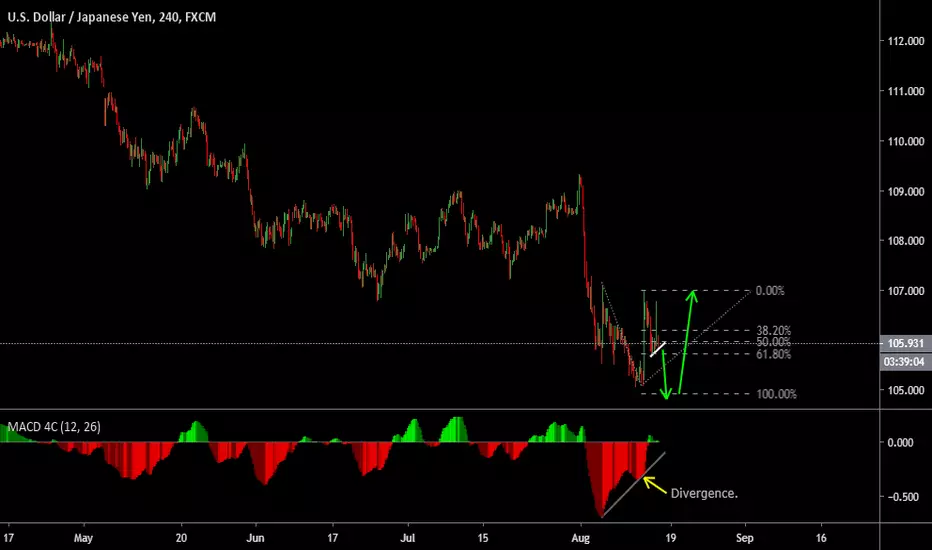Click the 20 date label on time axis

[181, 538]
